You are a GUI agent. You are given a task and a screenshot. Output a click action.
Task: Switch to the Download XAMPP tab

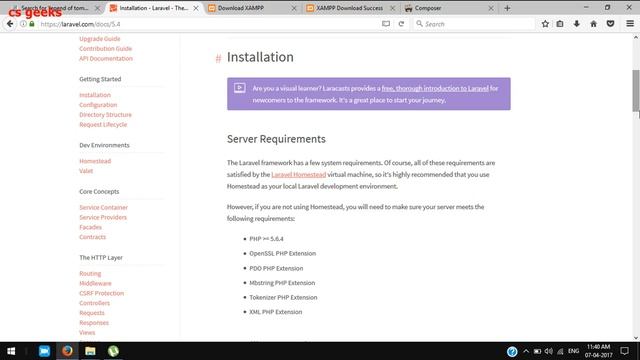click(x=252, y=8)
